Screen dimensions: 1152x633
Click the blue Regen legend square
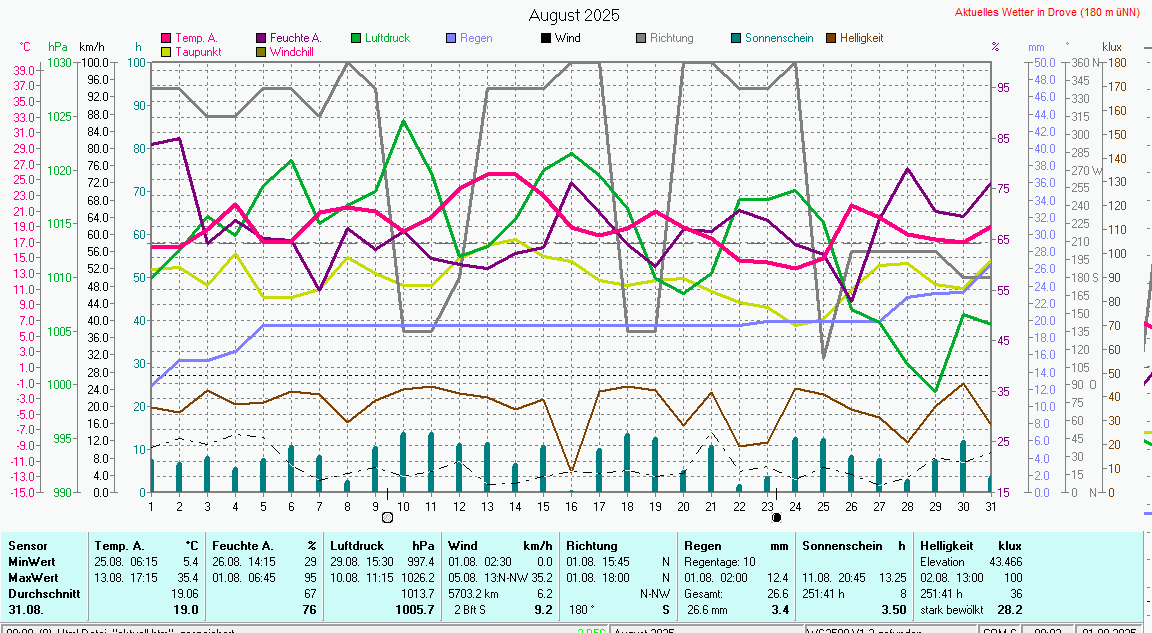click(452, 38)
